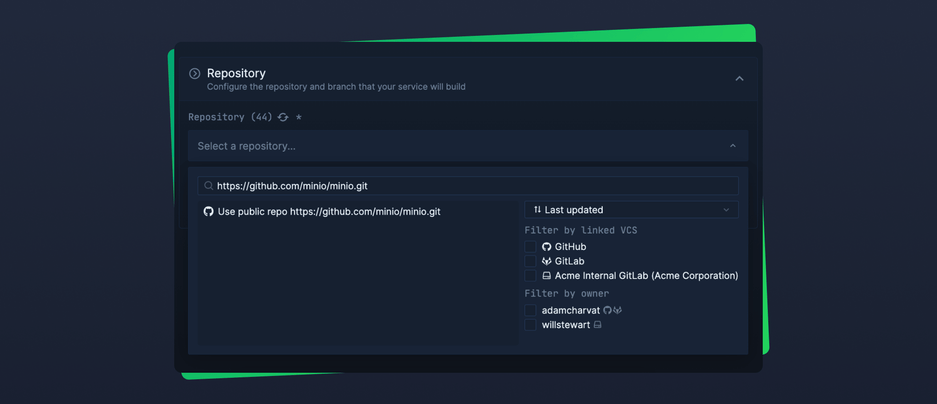Click Configure the repository and branch description

tap(336, 87)
